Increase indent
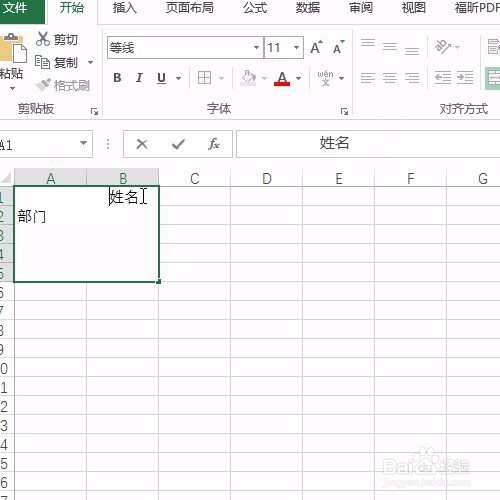 coord(465,78)
